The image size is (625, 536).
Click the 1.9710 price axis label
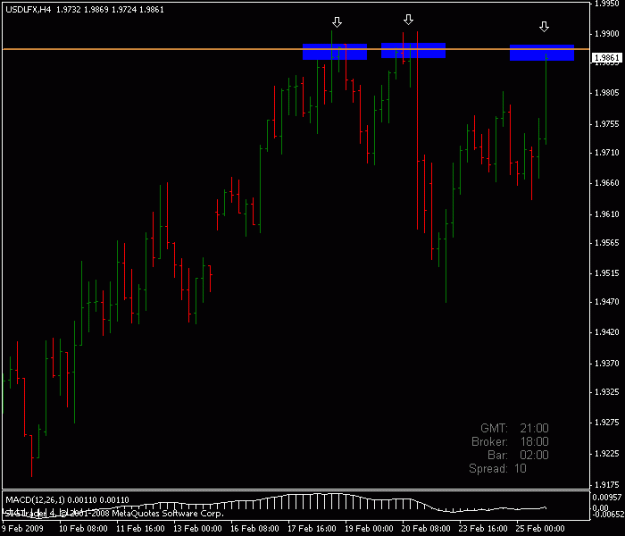[x=607, y=153]
